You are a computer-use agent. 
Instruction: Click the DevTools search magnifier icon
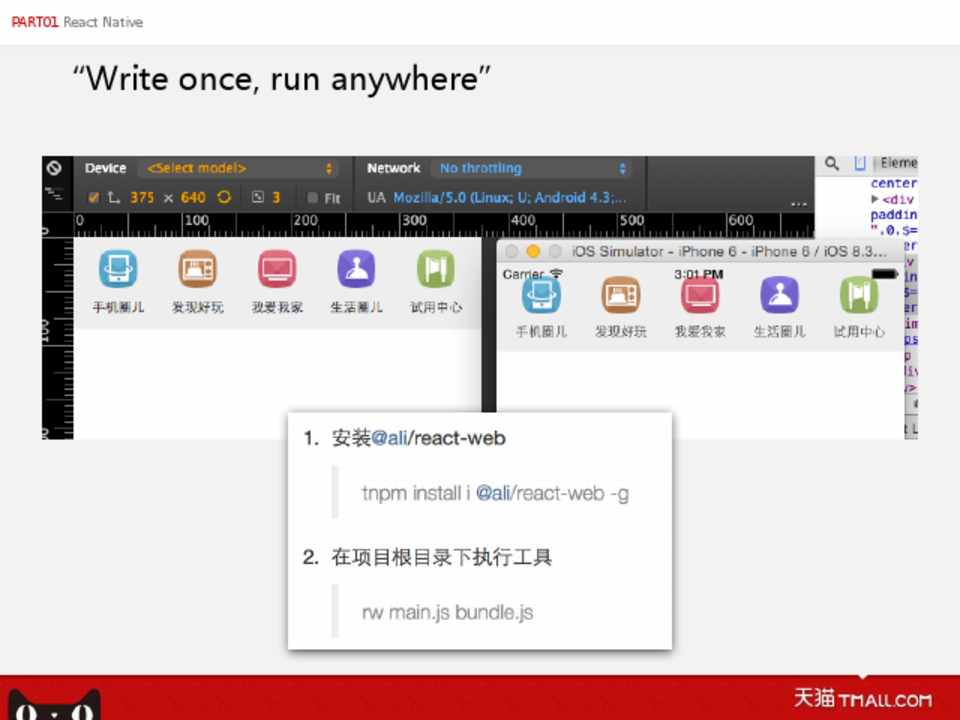click(x=832, y=164)
